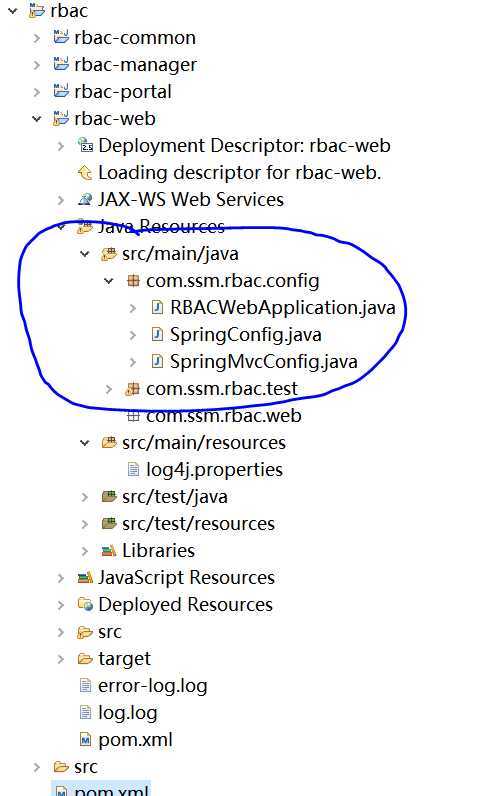Click the SpringConfig.java file icon
The image size is (478, 796).
click(x=157, y=334)
